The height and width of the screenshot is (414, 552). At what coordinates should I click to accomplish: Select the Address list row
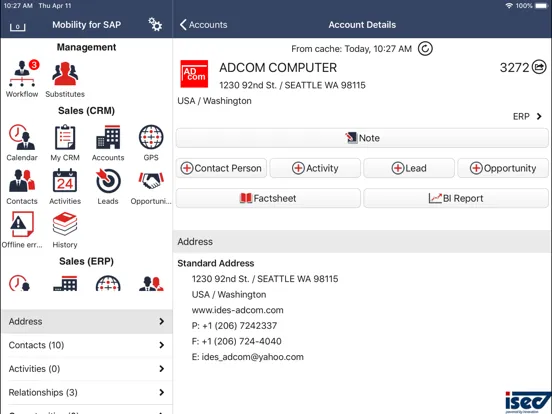(x=87, y=321)
